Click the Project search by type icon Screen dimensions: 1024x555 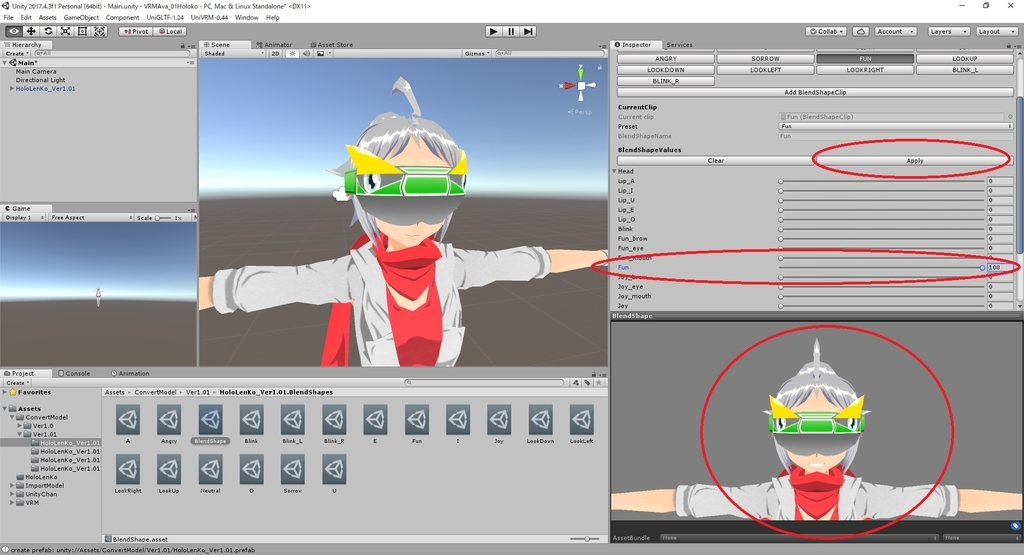pos(576,383)
